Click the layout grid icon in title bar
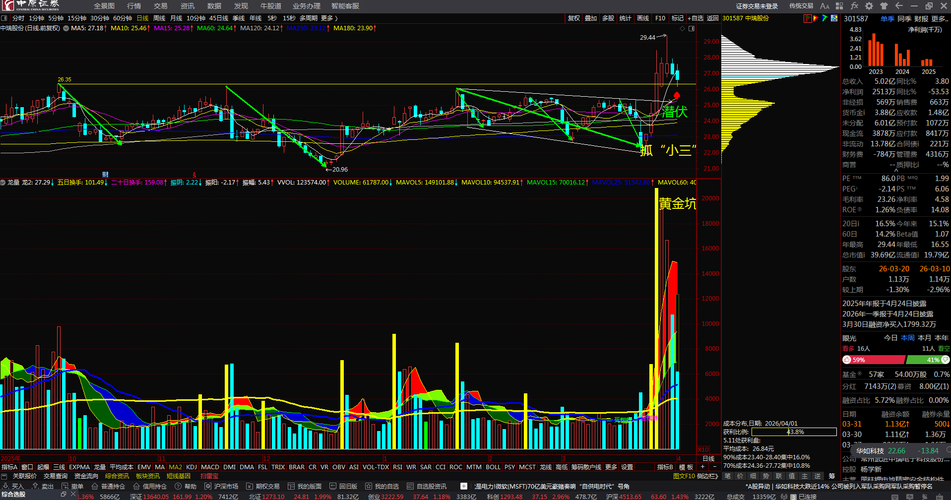The width and height of the screenshot is (951, 500). (x=839, y=6)
